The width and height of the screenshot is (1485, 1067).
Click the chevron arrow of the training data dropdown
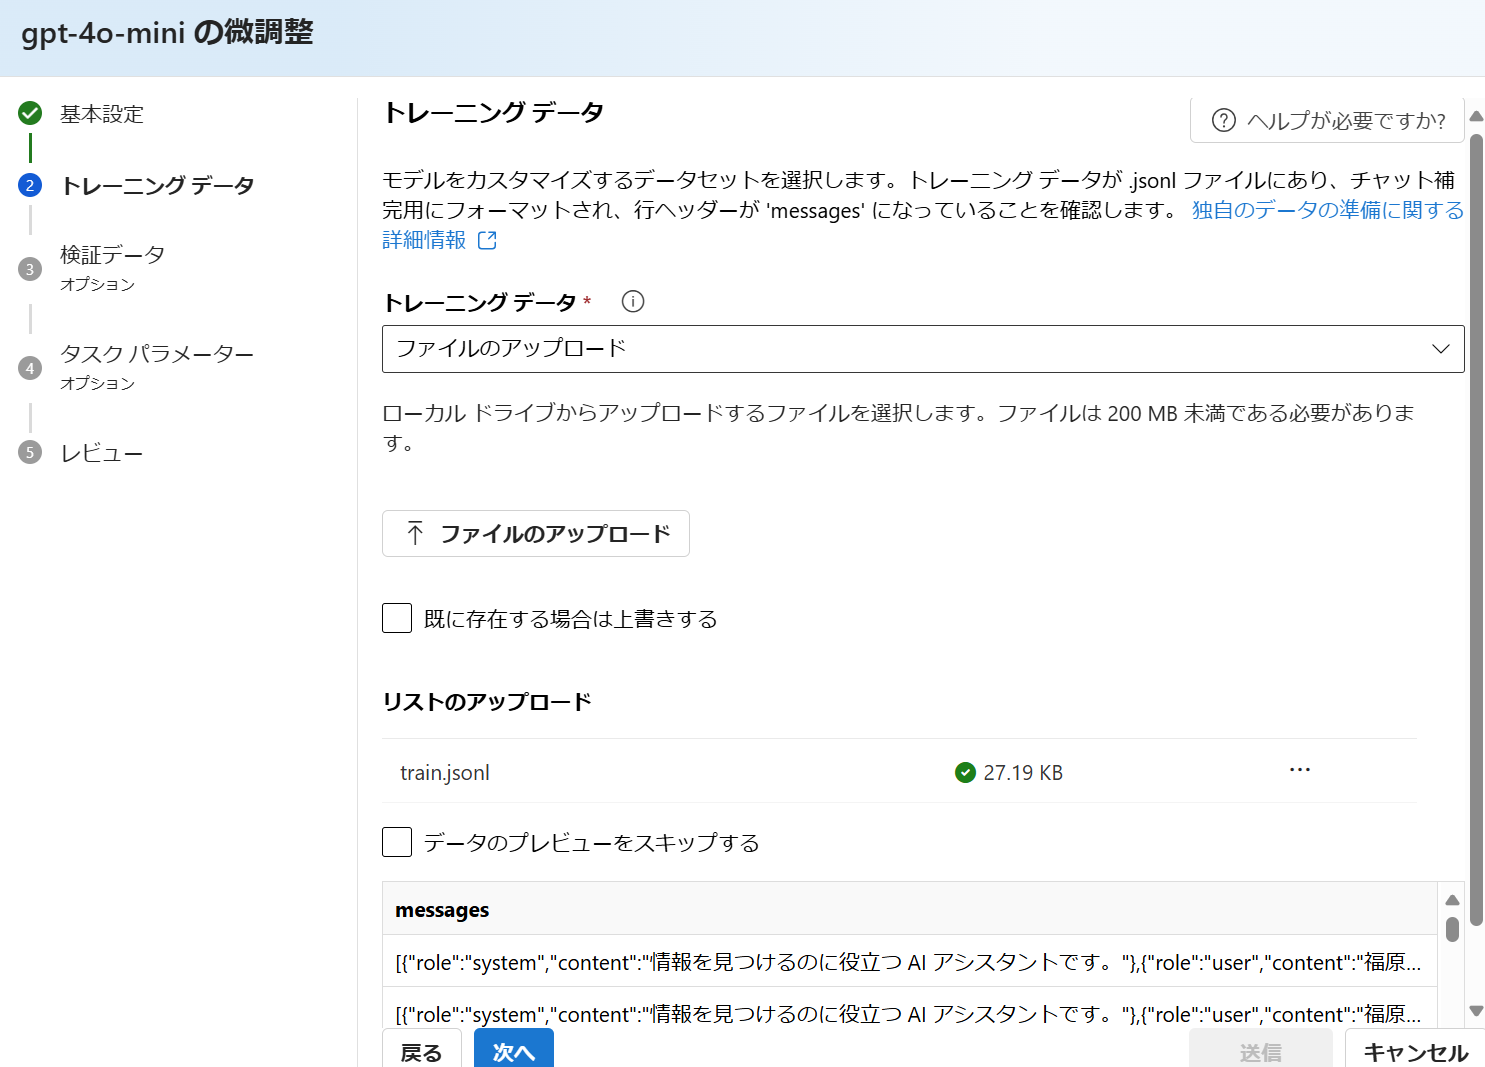pyautogui.click(x=1440, y=349)
